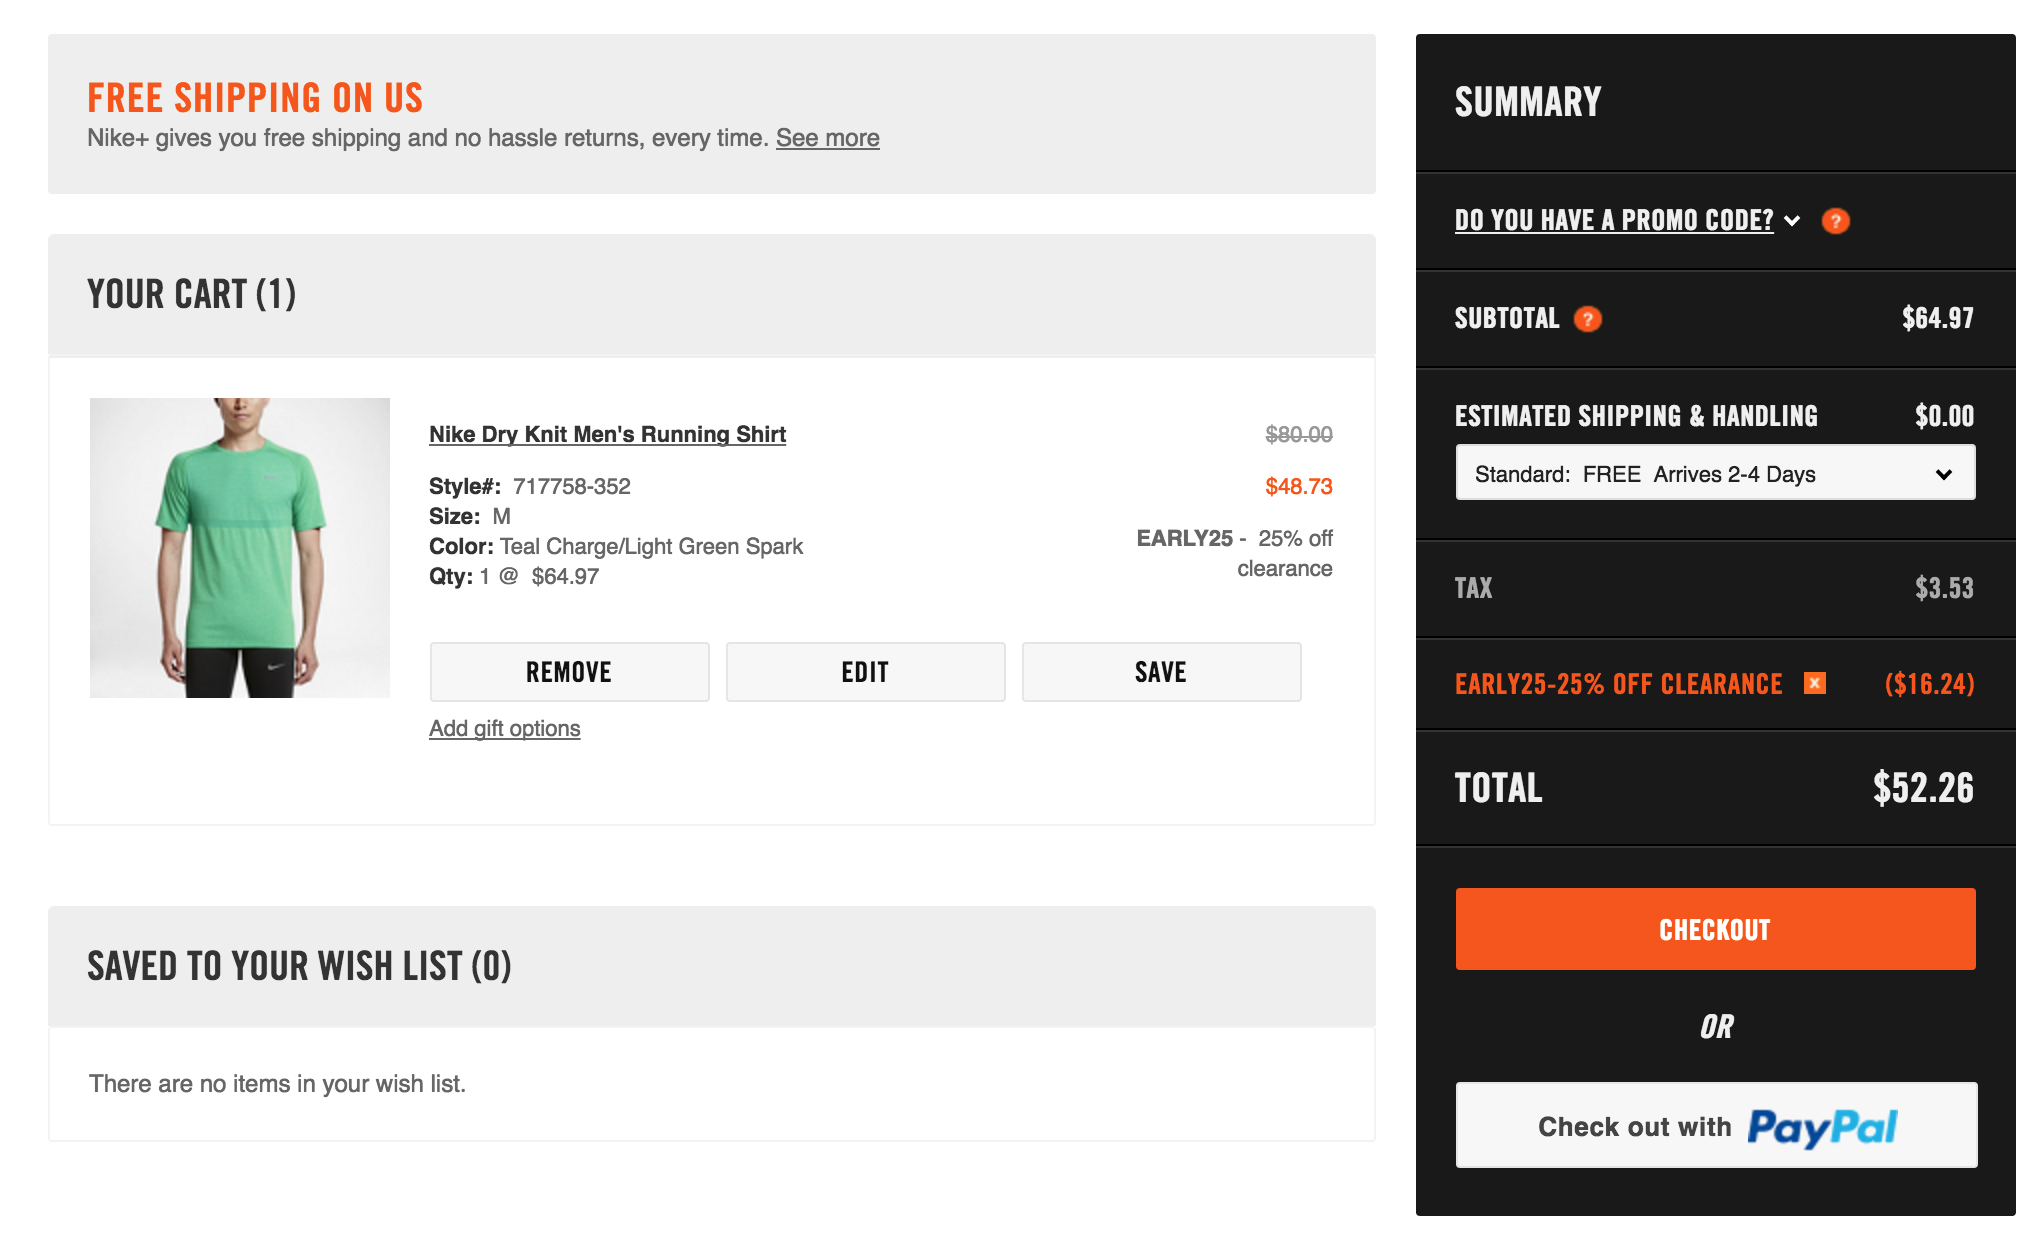Click the promo code help question icon
Screen dimensions: 2044x1240
(x=1835, y=221)
